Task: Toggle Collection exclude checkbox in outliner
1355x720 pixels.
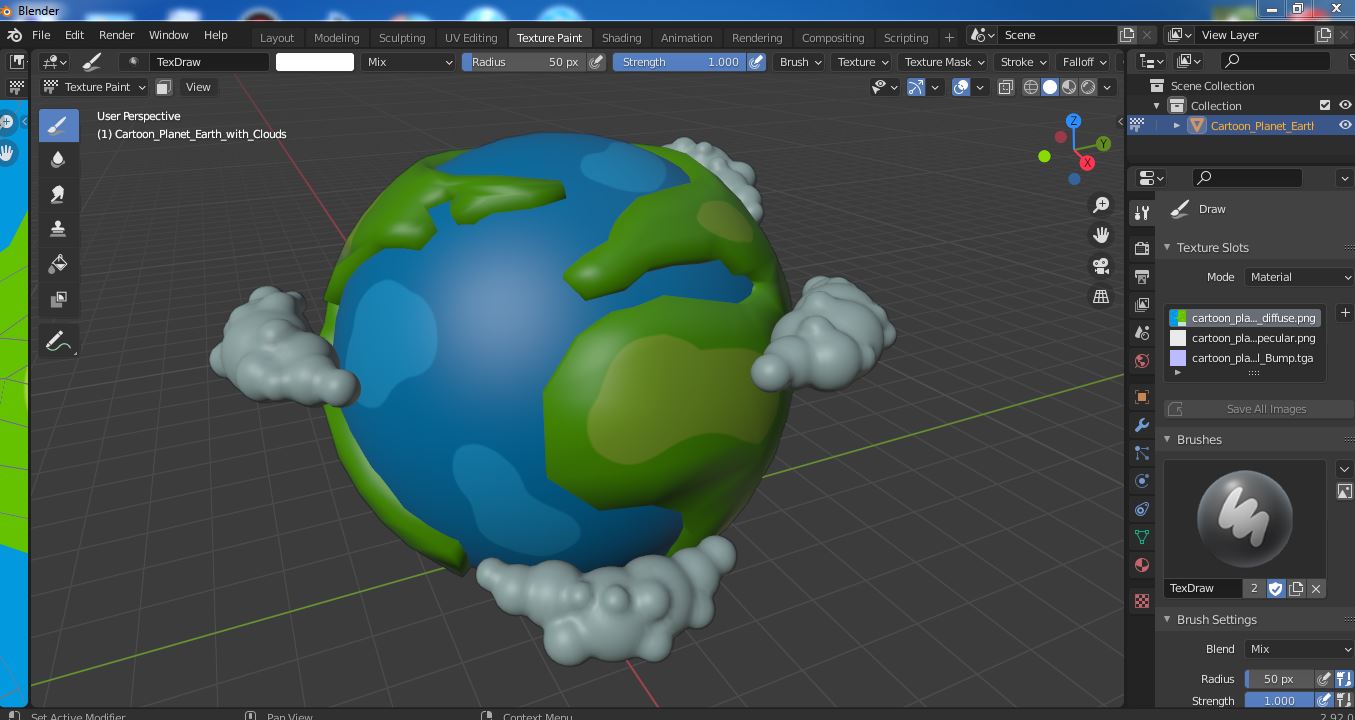Action: coord(1325,105)
